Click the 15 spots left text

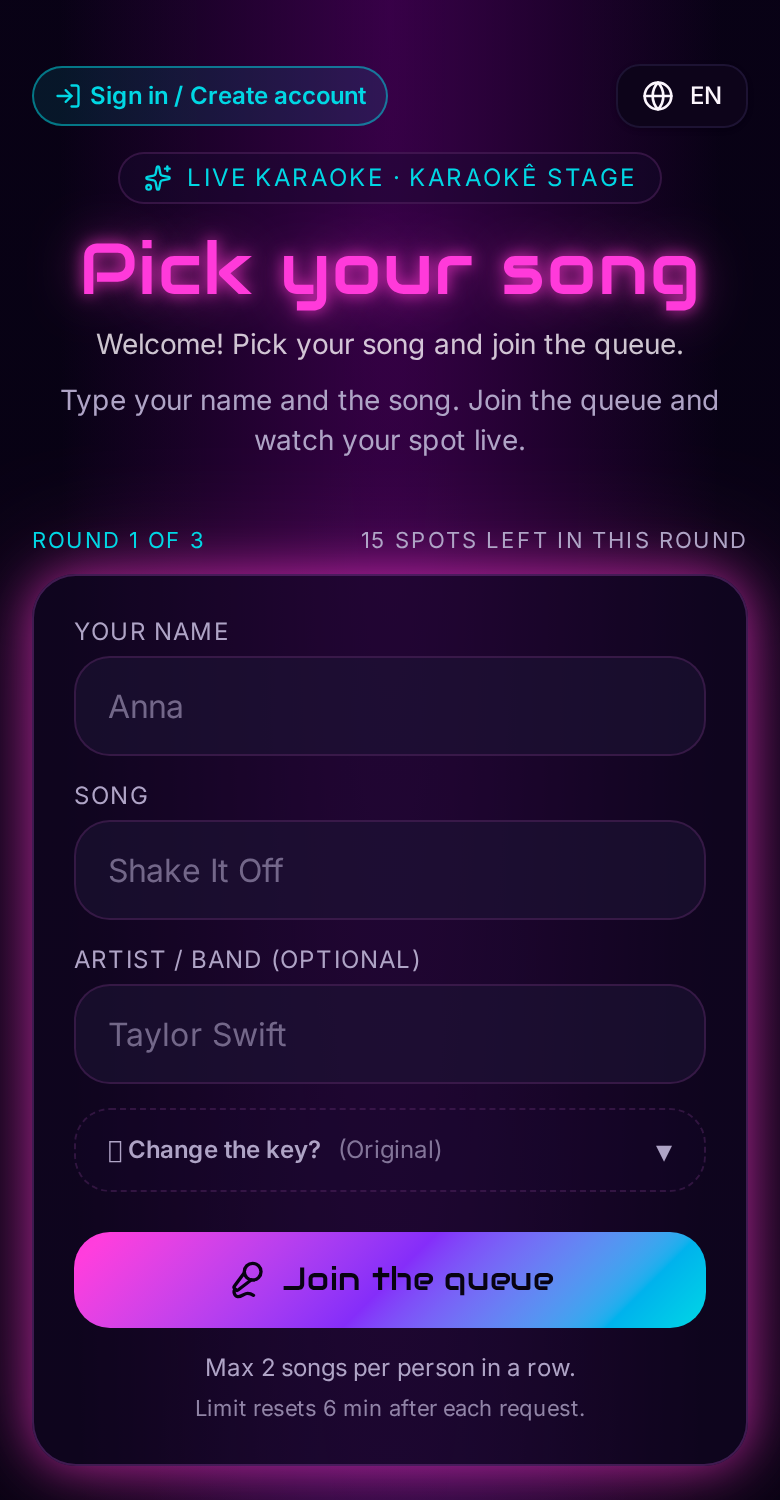[x=553, y=540]
